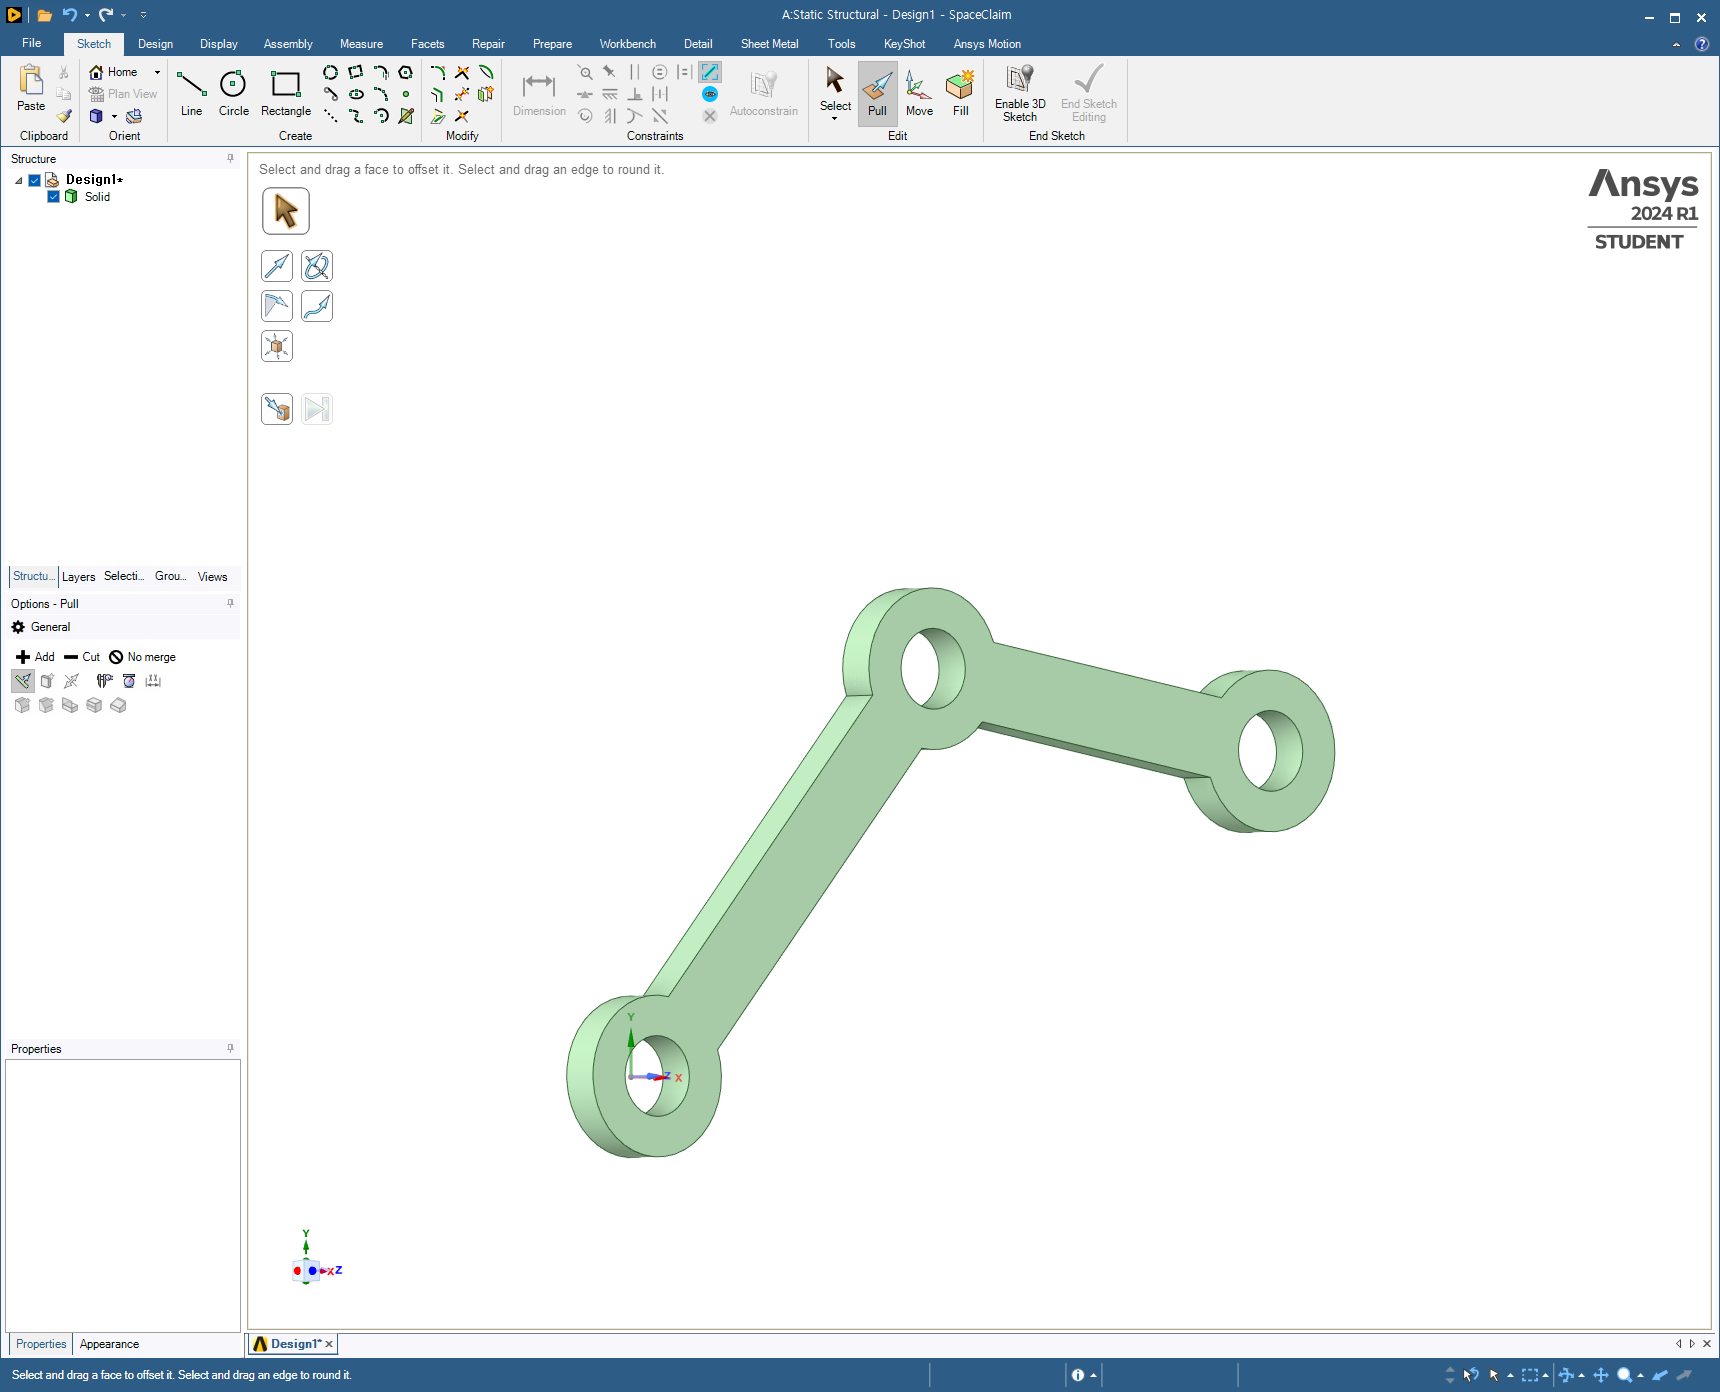Click the Draft tool guide icon
1720x1392 pixels.
point(277,306)
